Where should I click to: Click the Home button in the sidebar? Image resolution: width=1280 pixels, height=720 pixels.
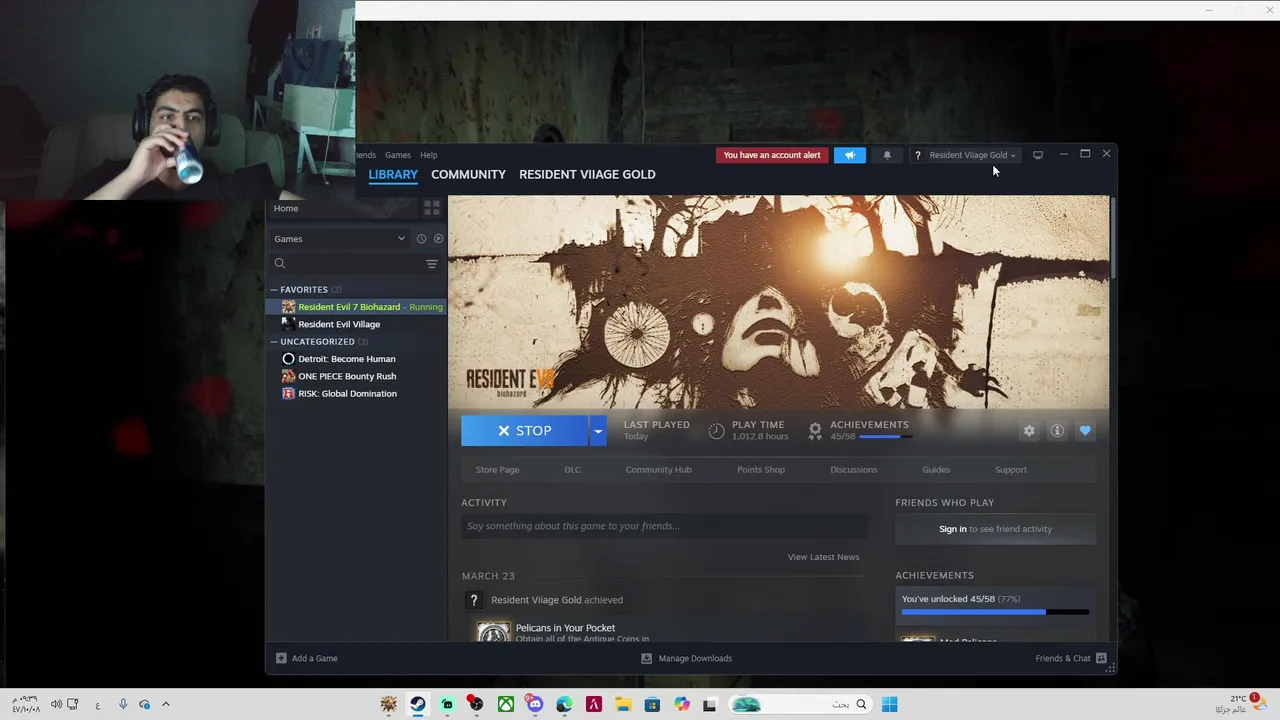point(343,208)
